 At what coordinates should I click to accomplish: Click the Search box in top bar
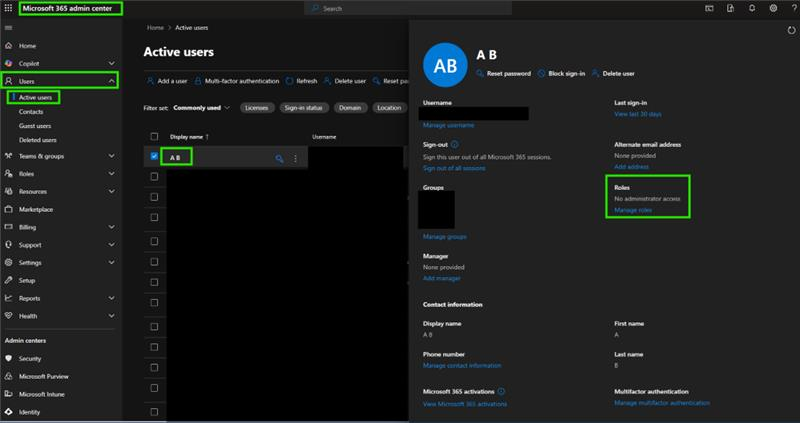click(x=408, y=8)
